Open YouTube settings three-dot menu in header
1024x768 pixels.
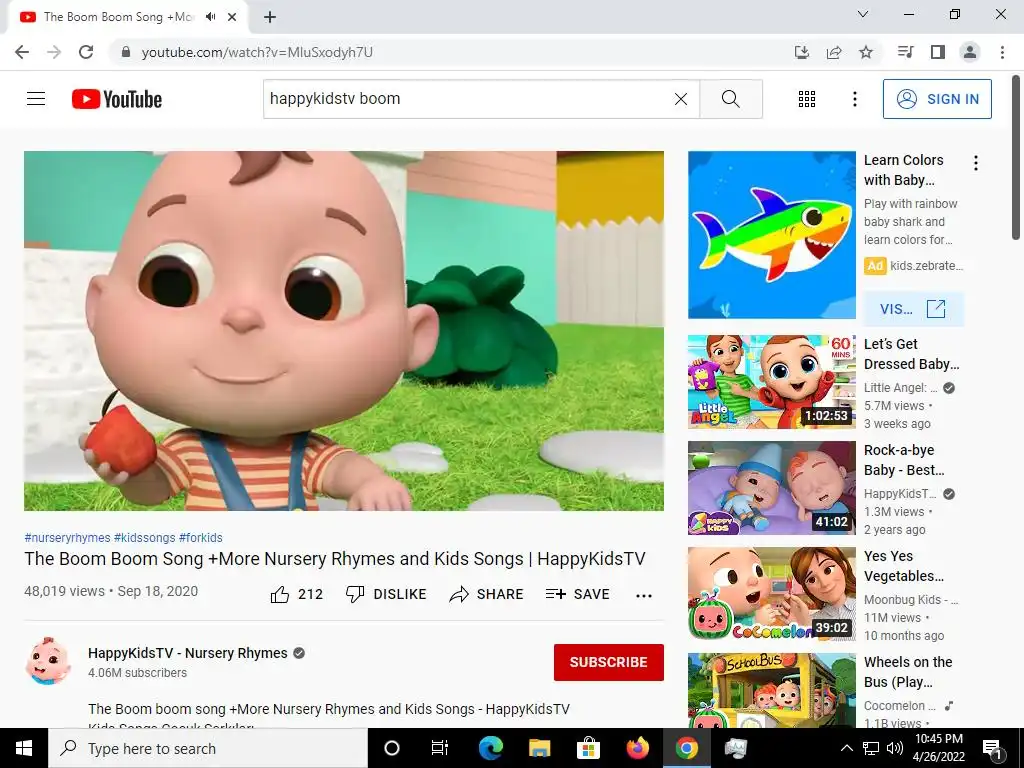[854, 99]
